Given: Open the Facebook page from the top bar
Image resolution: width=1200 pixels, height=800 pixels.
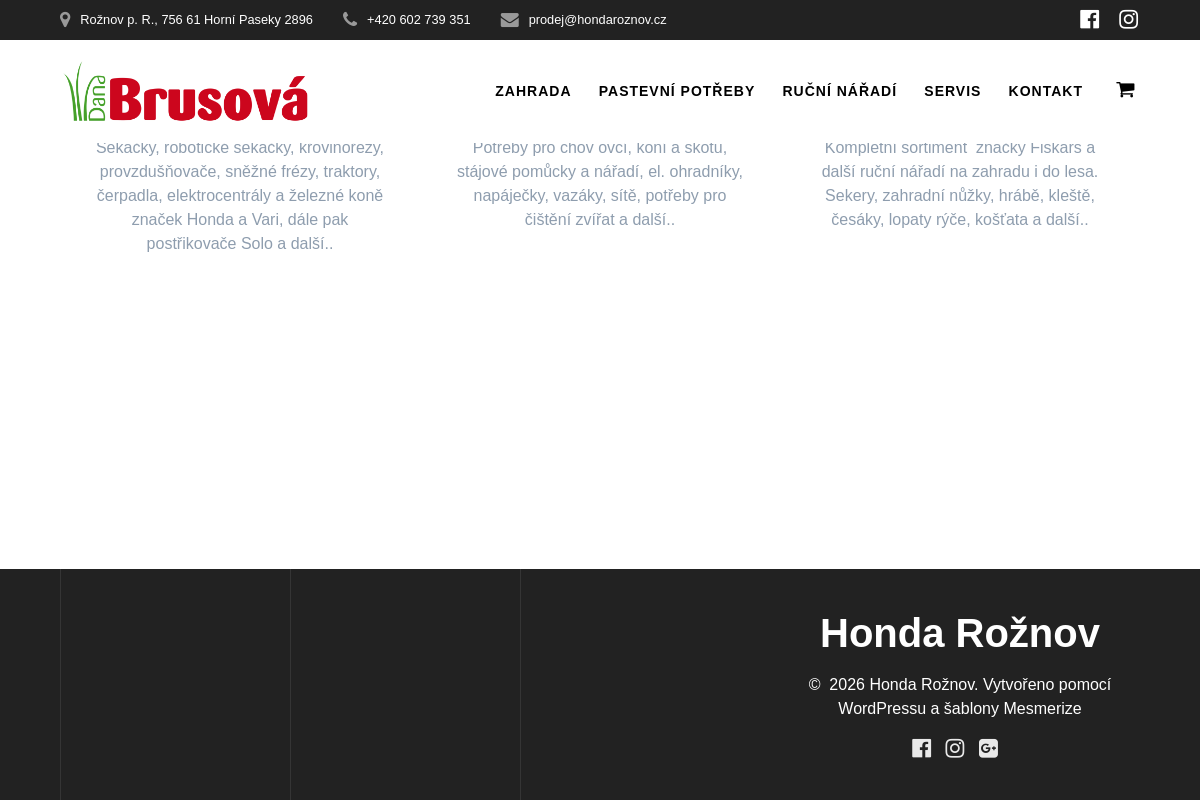Looking at the screenshot, I should pos(1089,19).
